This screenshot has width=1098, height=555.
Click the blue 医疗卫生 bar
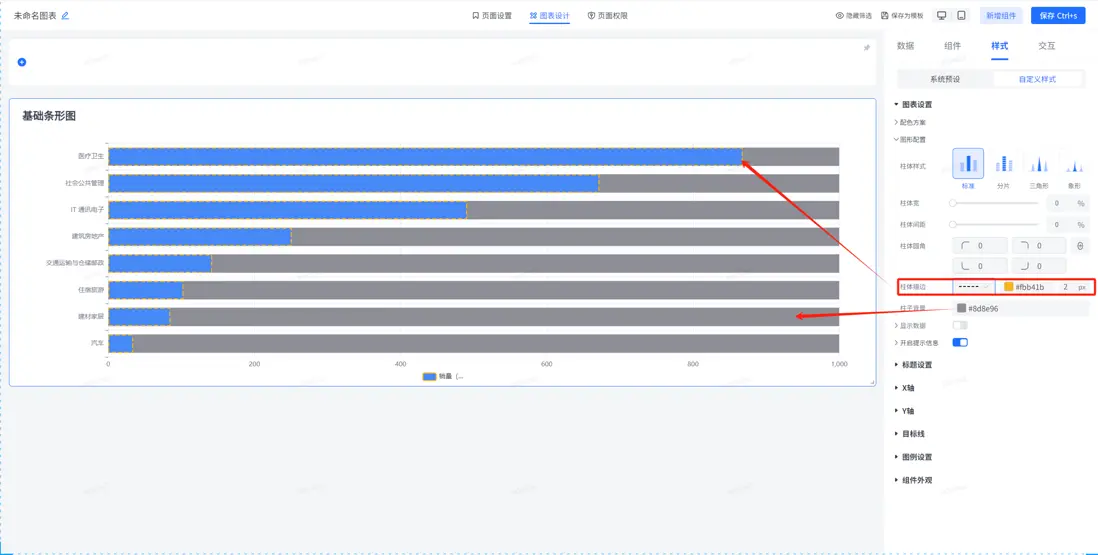pyautogui.click(x=425, y=157)
